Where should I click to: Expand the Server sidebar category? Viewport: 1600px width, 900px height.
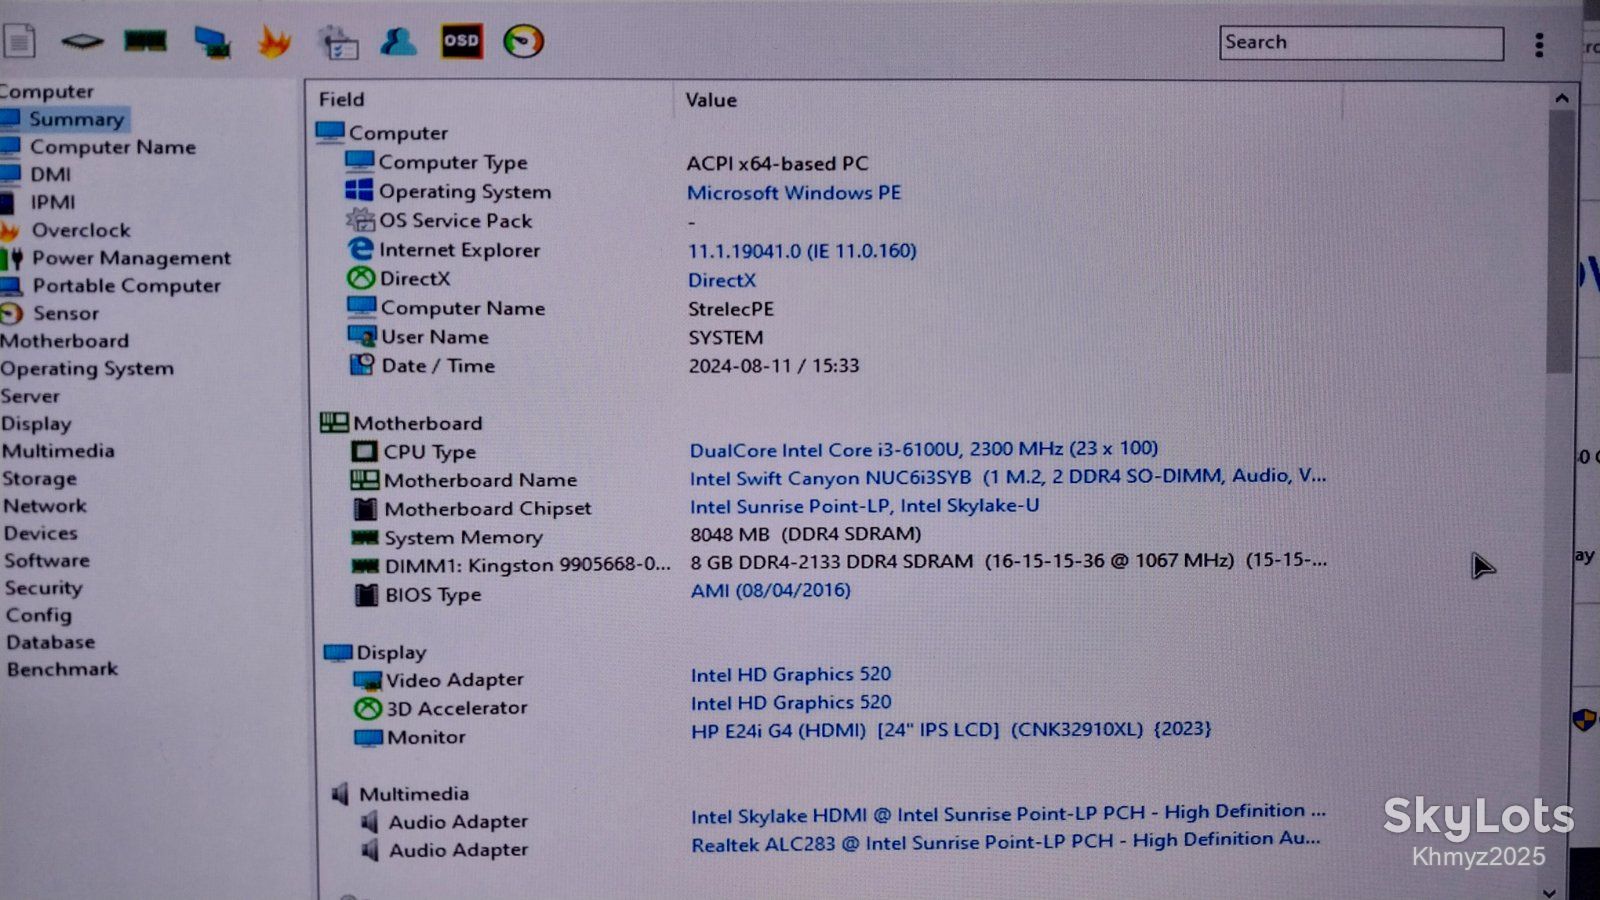pyautogui.click(x=30, y=396)
